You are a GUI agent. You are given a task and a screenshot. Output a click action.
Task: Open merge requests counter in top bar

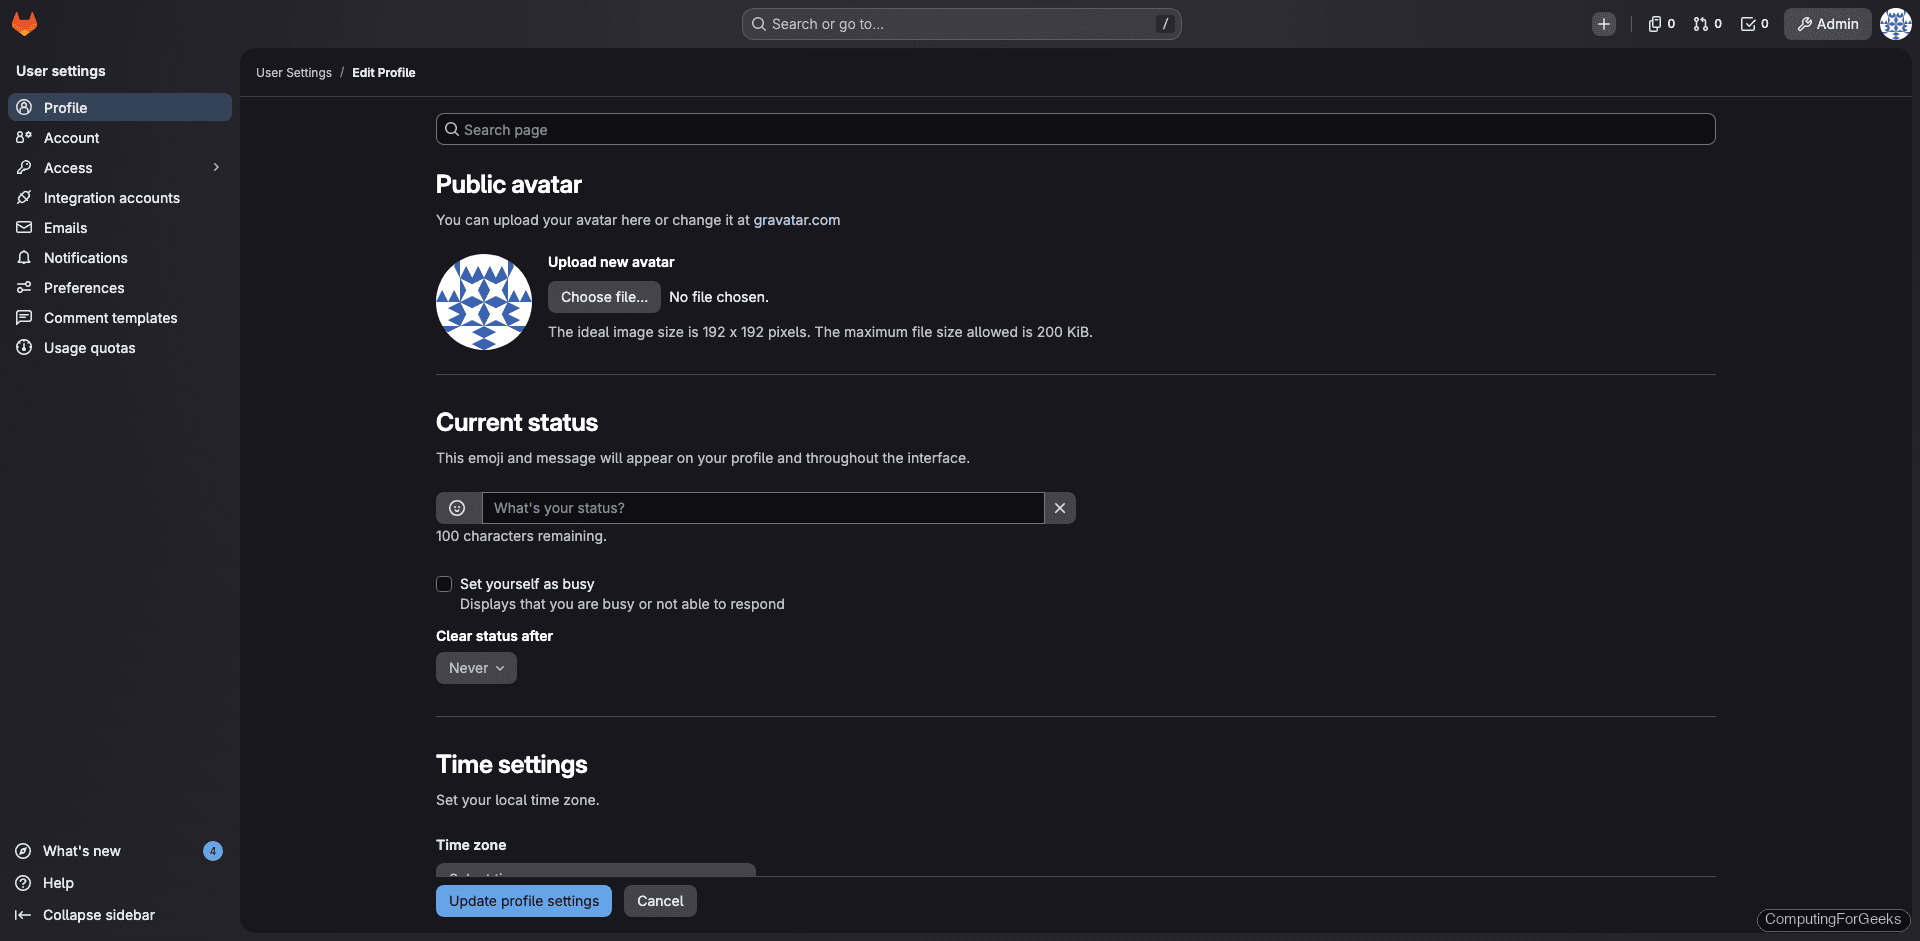point(1707,23)
